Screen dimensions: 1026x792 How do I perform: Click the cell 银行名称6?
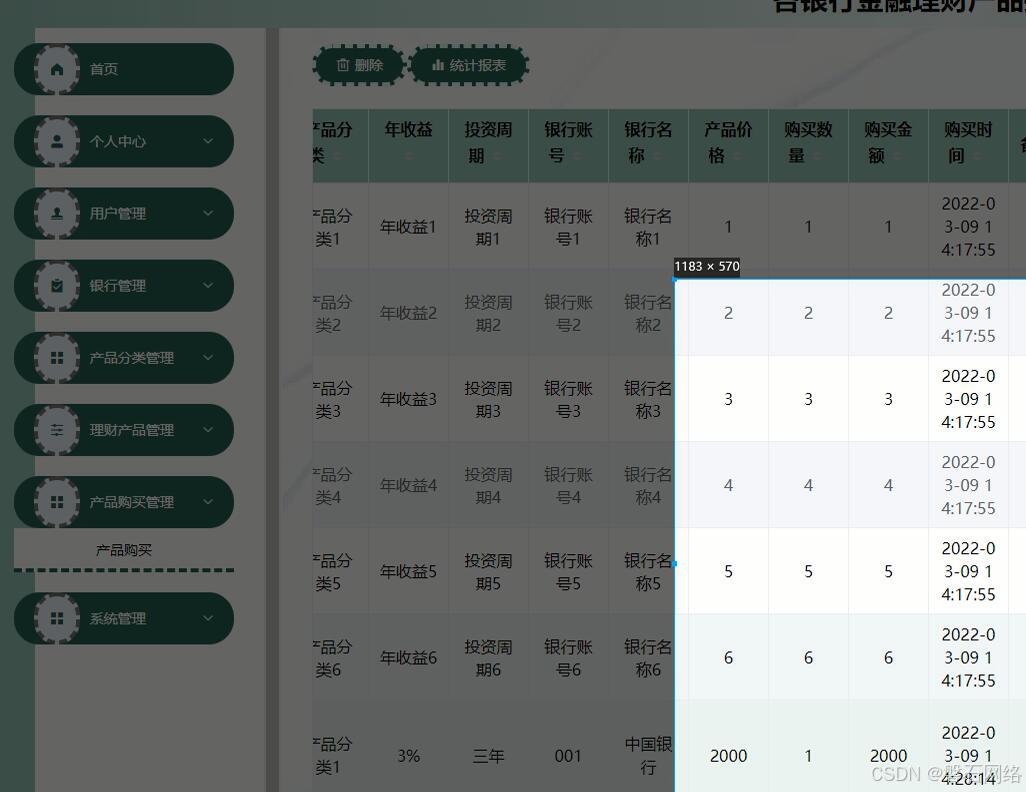(648, 658)
